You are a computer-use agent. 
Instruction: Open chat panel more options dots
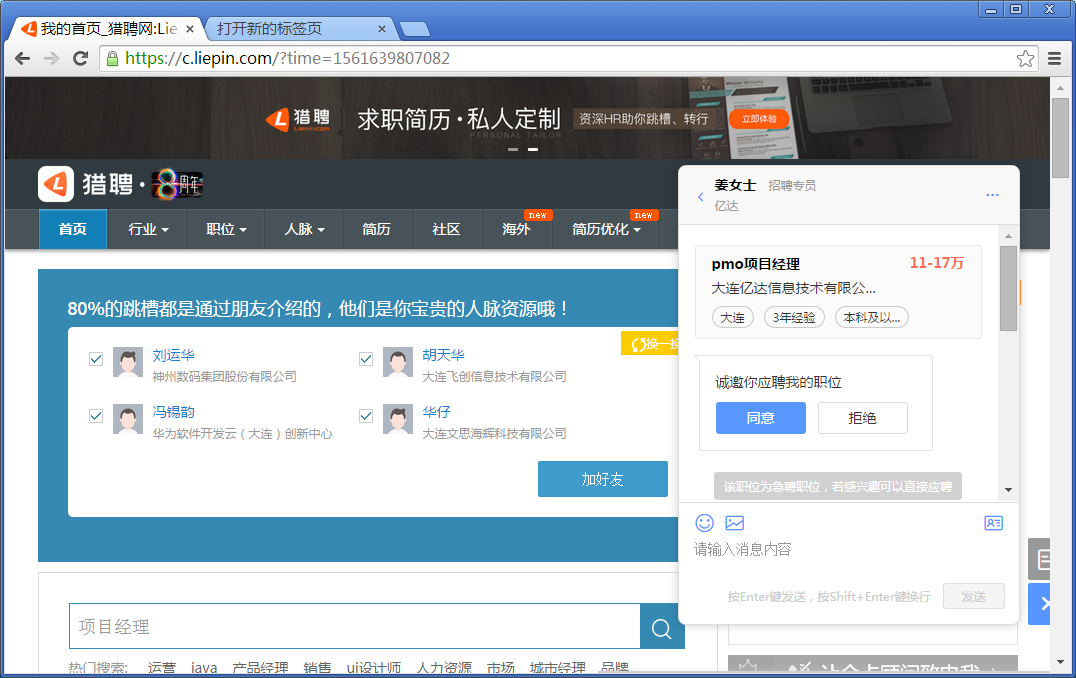(992, 195)
